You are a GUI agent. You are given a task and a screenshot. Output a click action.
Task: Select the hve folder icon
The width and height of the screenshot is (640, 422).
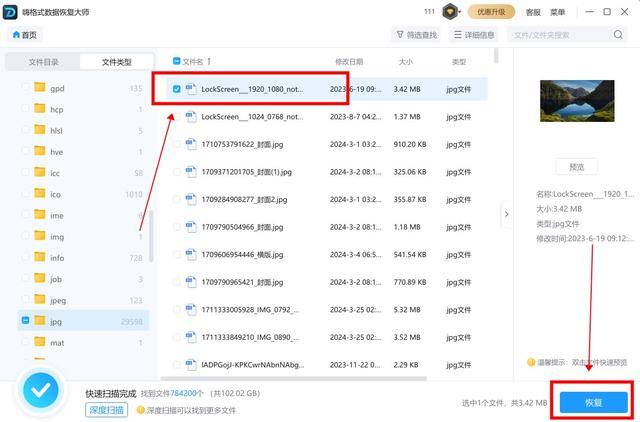[x=40, y=151]
